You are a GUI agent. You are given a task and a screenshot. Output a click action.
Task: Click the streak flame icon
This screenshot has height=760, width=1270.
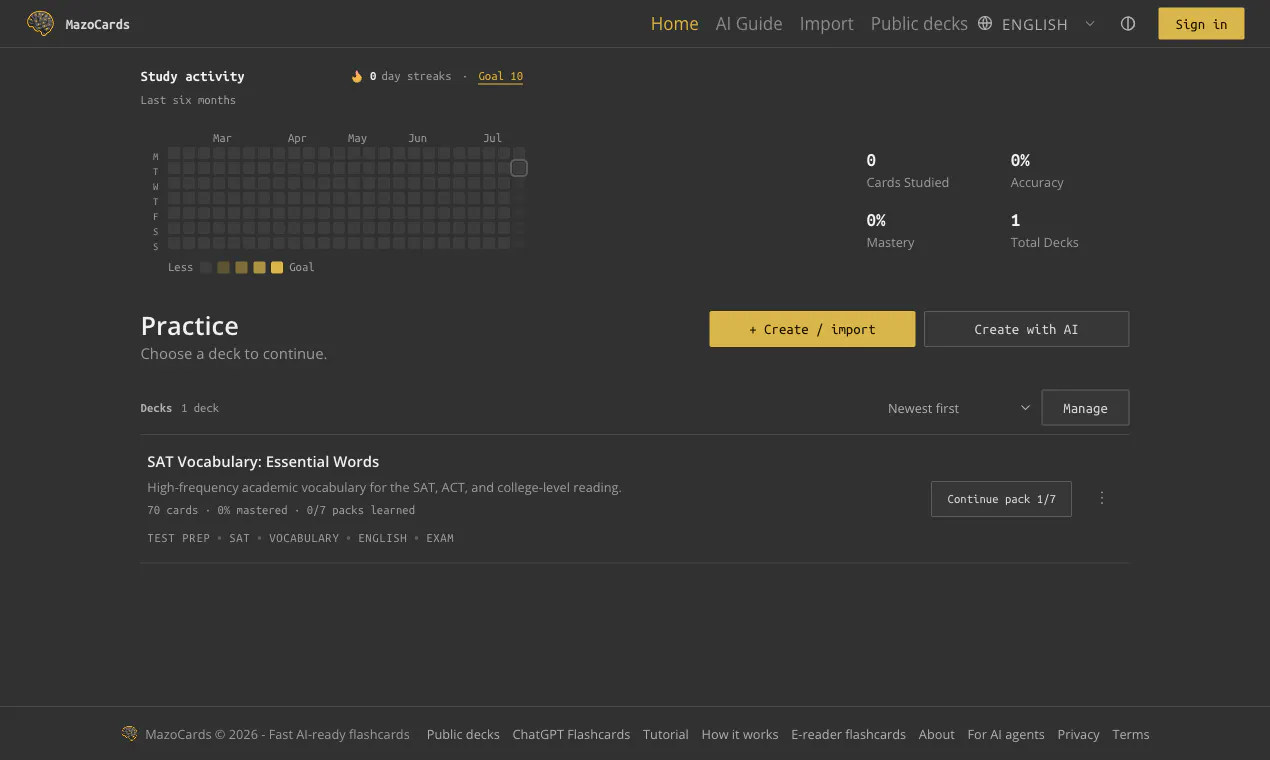pos(357,76)
